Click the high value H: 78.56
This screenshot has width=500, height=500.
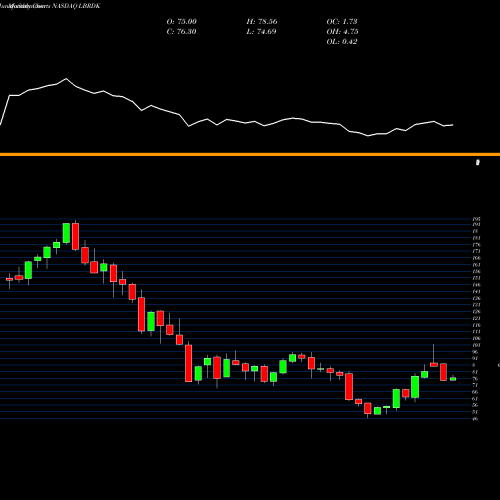click(x=262, y=22)
